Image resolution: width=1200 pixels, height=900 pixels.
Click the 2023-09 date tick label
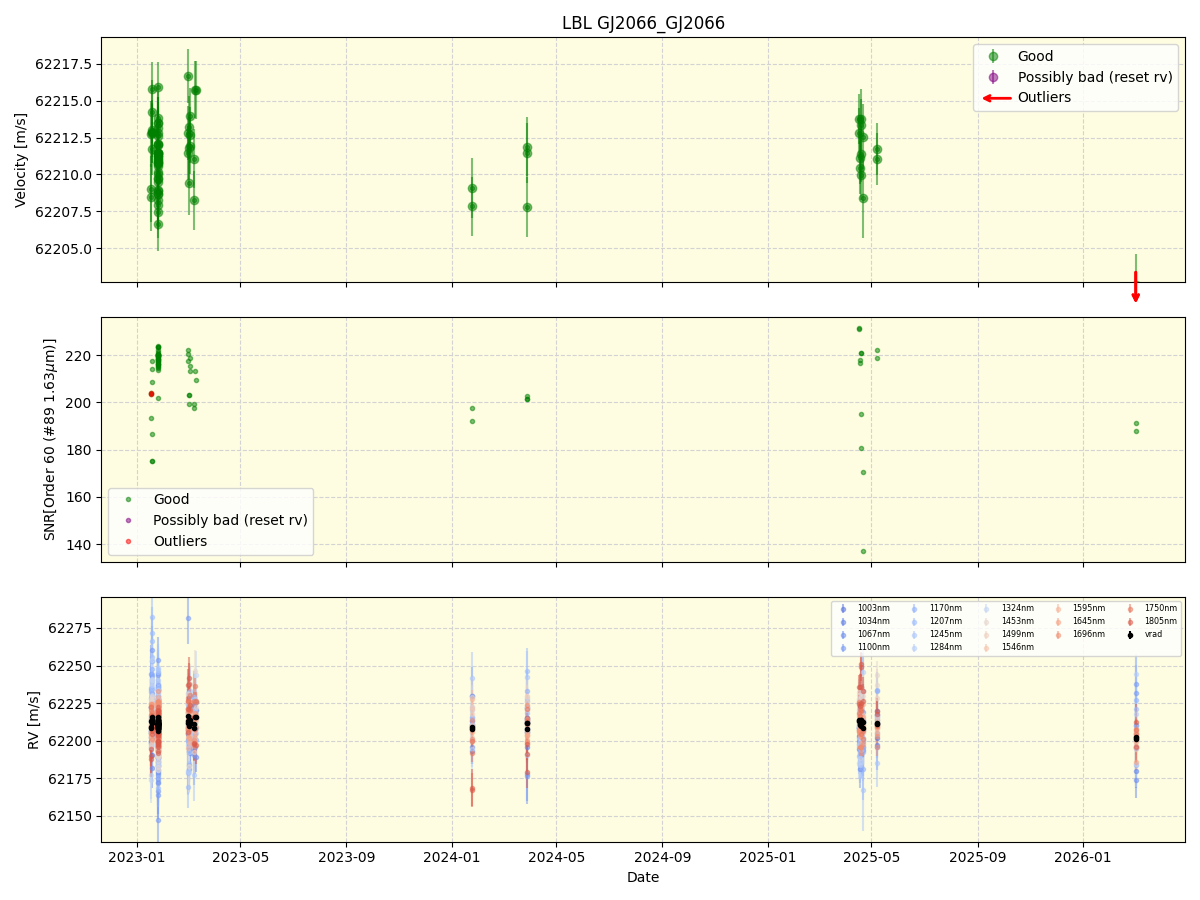346,857
